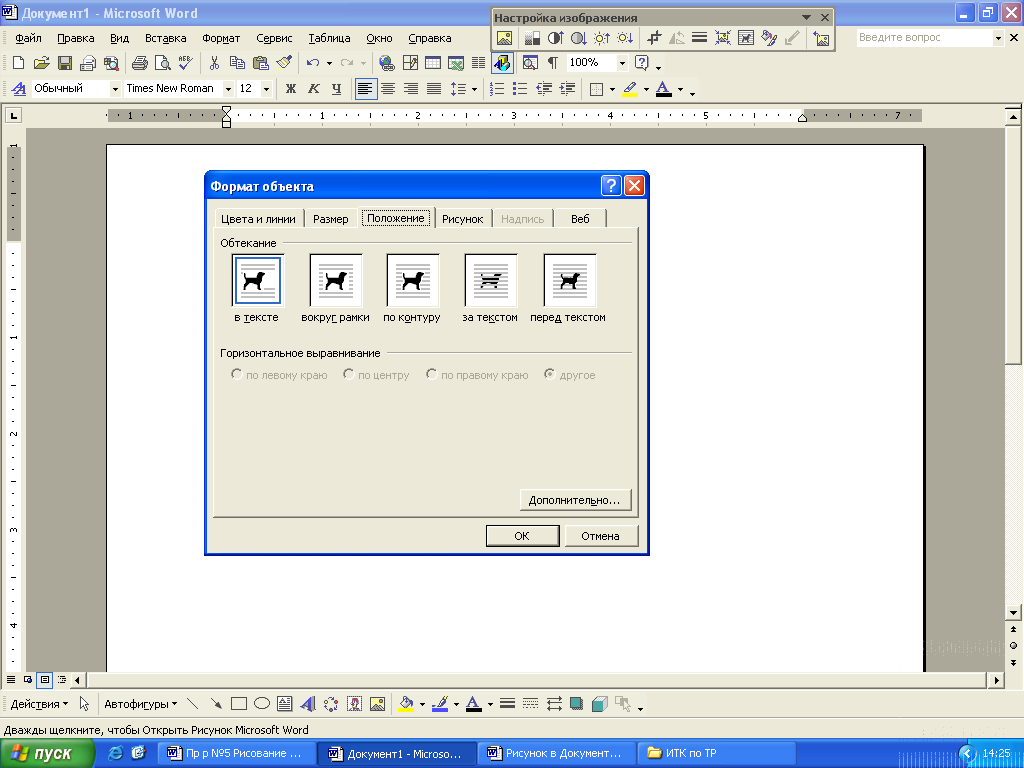The height and width of the screenshot is (768, 1024).
Task: Switch to 'Рисунок' tab
Action: coord(462,219)
